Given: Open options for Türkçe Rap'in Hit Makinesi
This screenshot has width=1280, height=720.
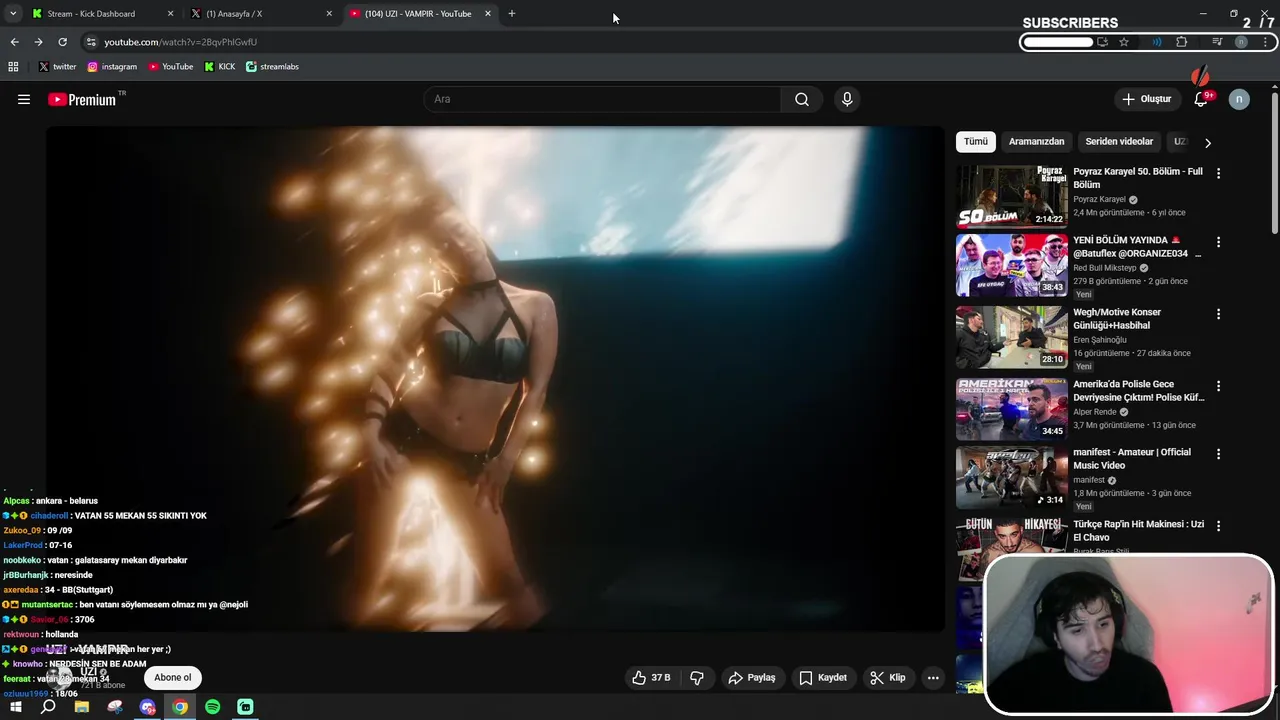Looking at the screenshot, I should [x=1218, y=526].
